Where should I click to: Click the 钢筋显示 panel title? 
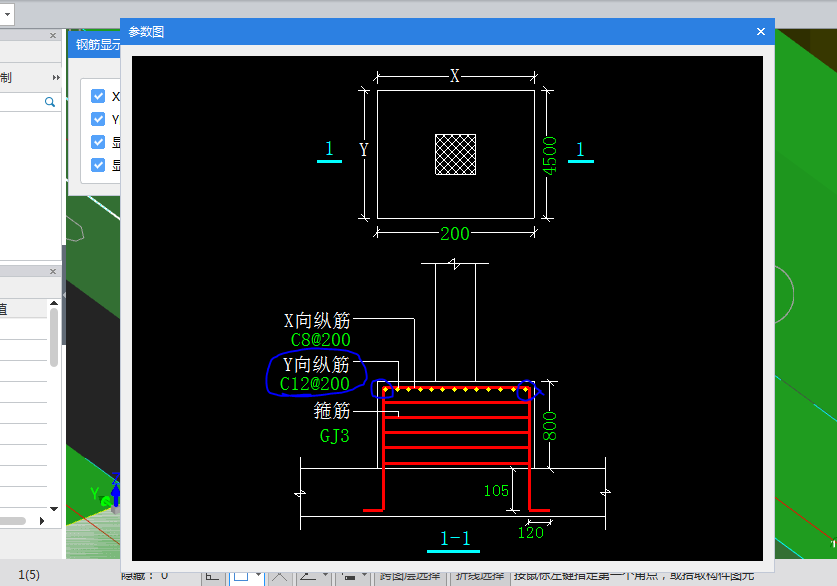point(98,44)
